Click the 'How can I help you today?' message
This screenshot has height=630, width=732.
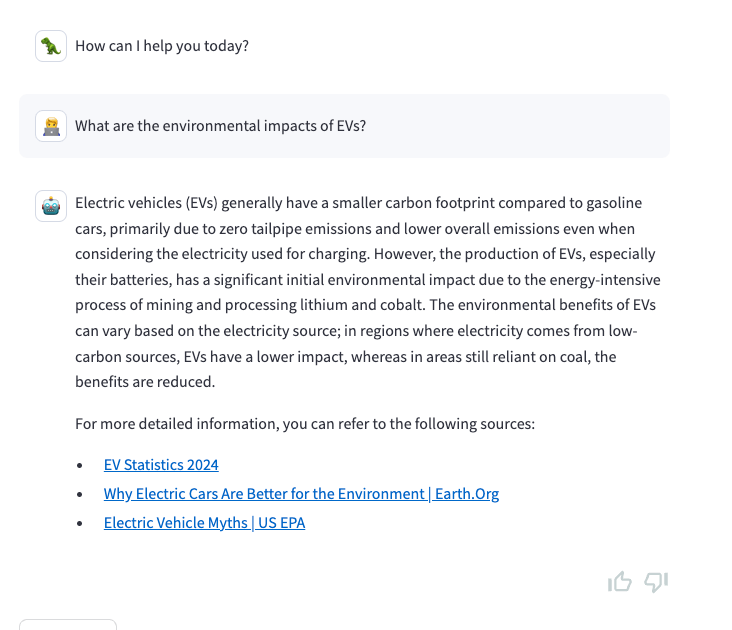click(x=162, y=46)
